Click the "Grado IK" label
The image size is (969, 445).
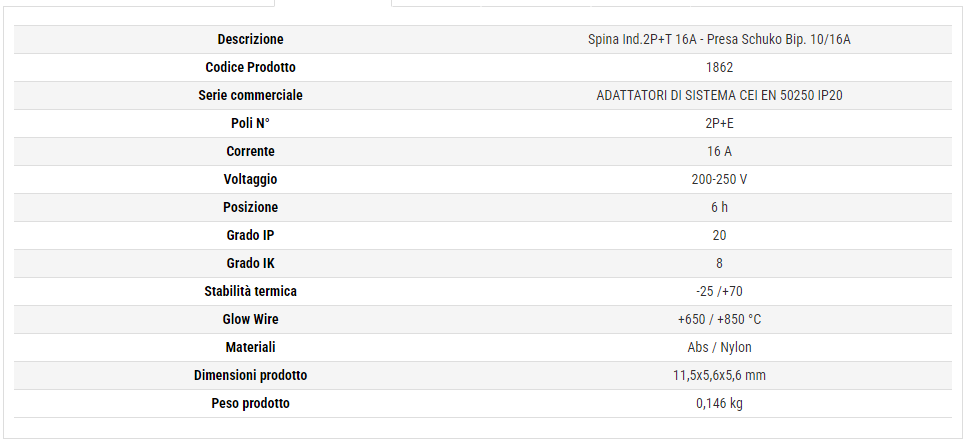point(250,263)
